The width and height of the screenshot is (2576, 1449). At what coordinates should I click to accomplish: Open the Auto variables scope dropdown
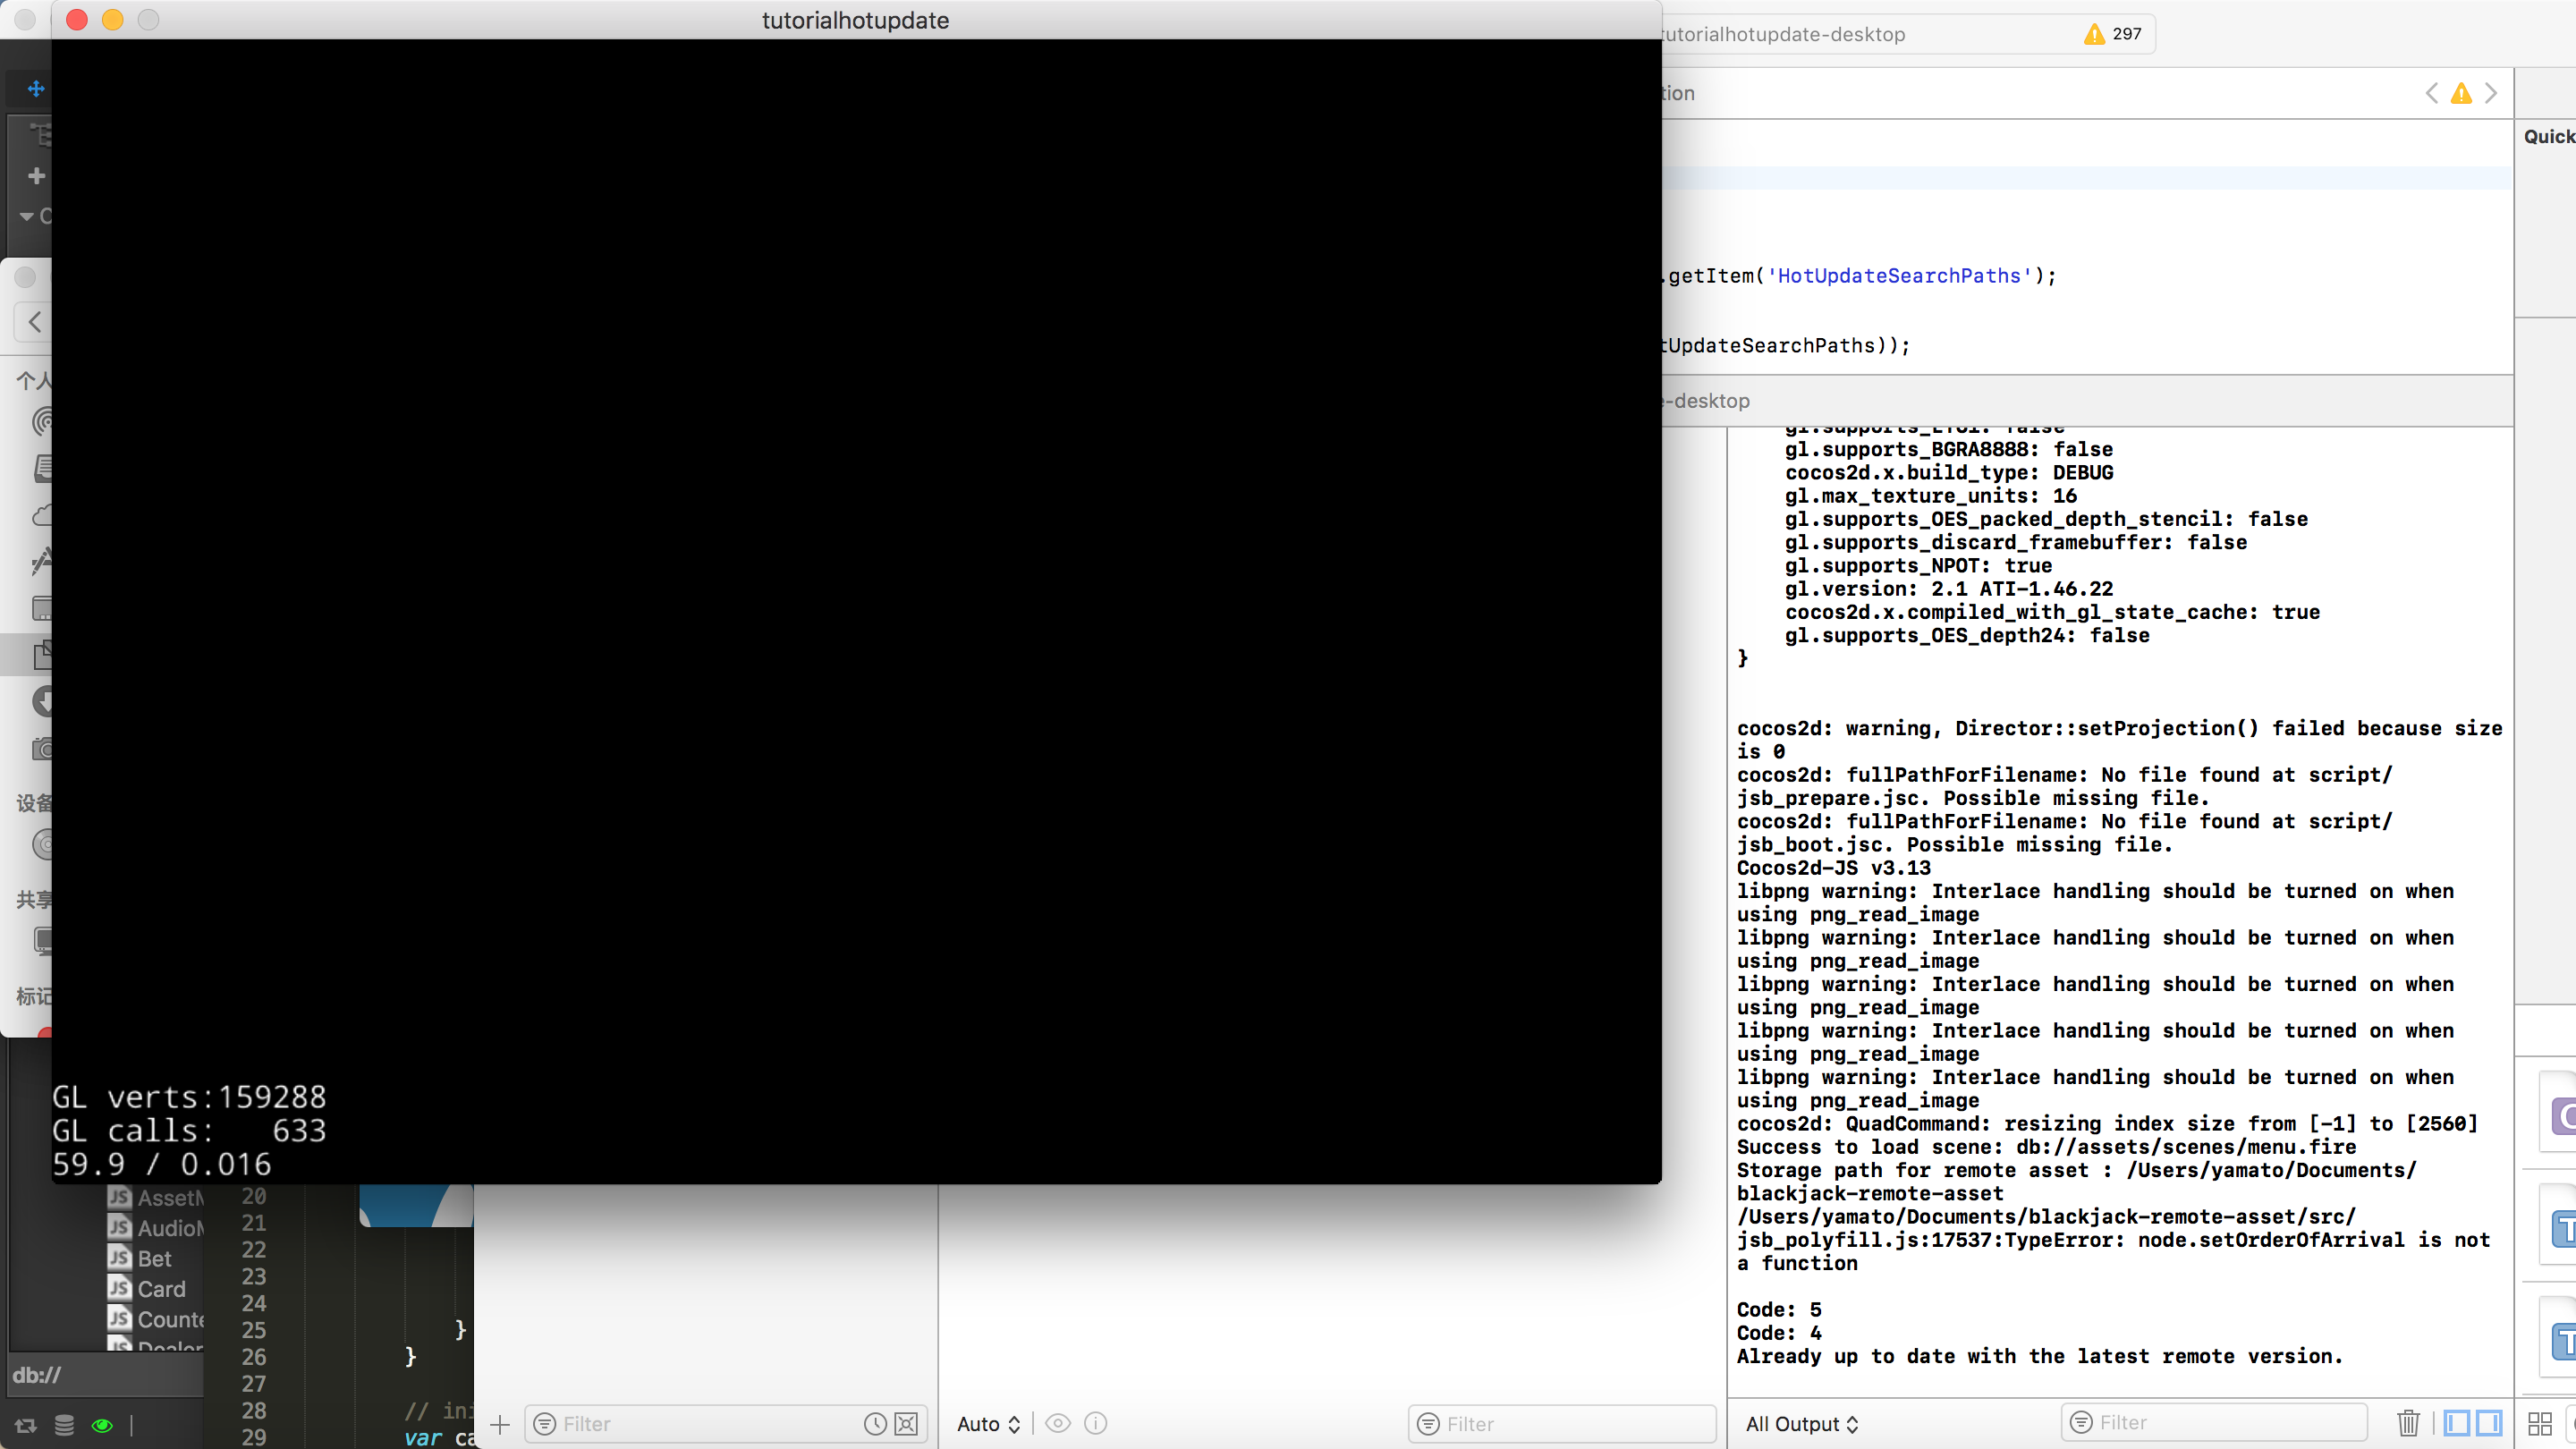click(x=988, y=1423)
